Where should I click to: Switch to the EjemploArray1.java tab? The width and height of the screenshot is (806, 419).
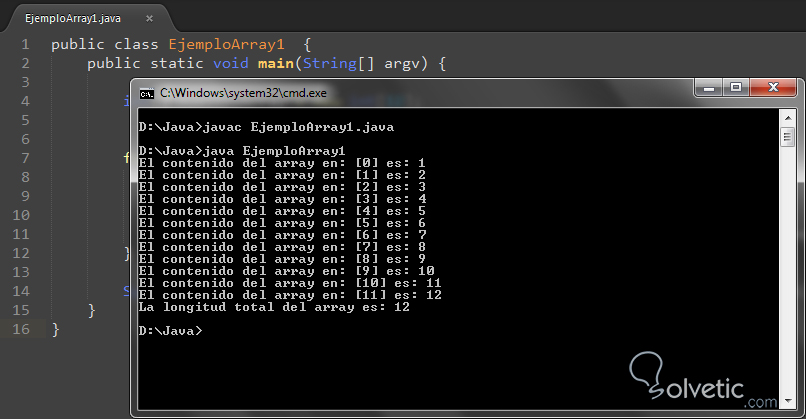click(73, 19)
